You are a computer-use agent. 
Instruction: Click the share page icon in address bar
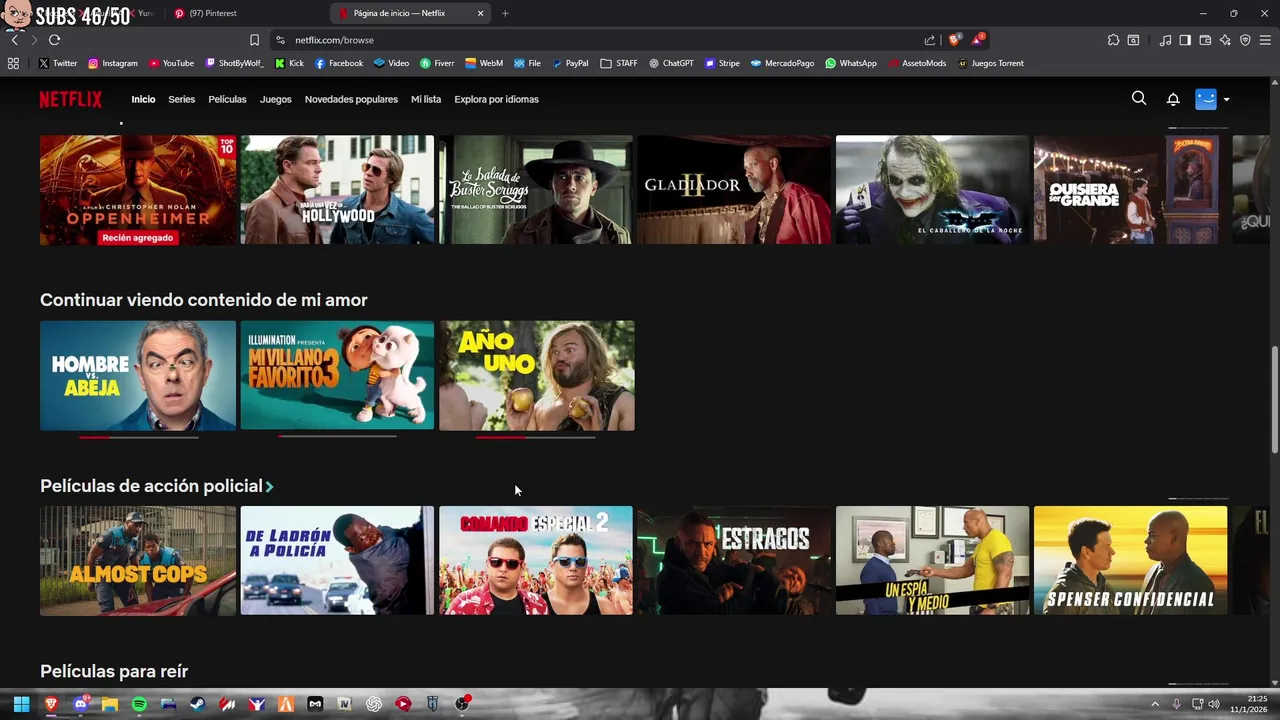tap(930, 40)
